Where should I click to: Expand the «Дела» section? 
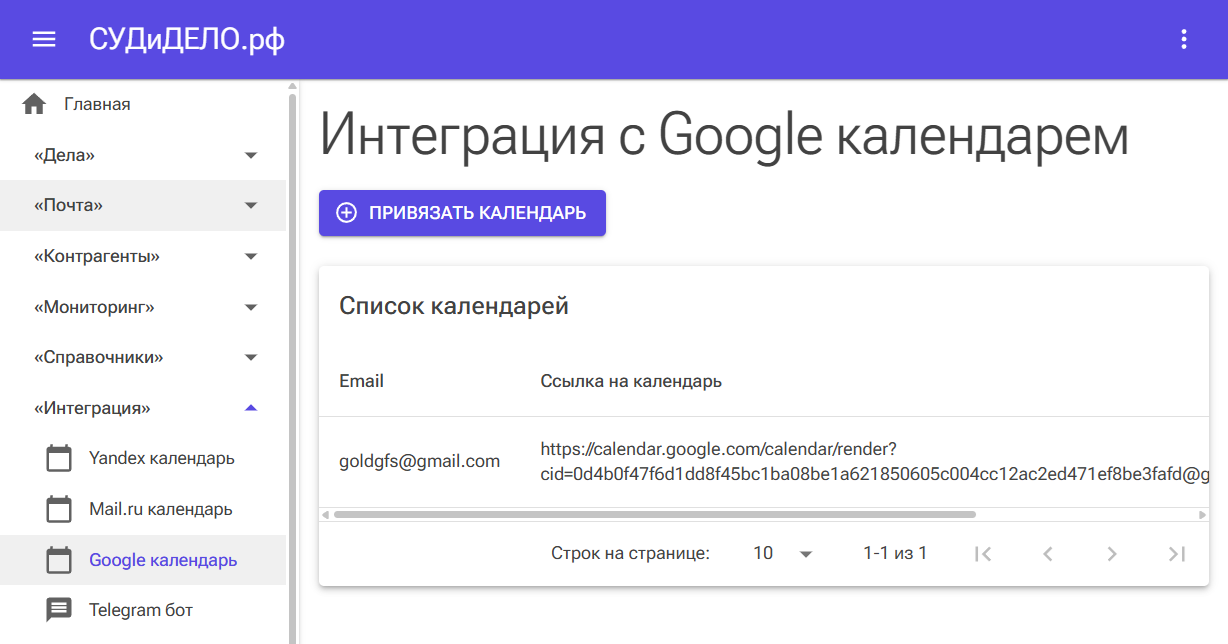click(x=251, y=155)
